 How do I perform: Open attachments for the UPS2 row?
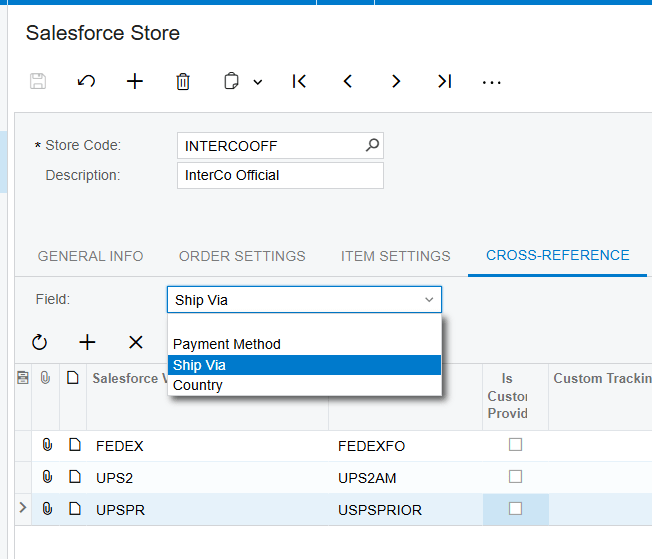click(47, 477)
